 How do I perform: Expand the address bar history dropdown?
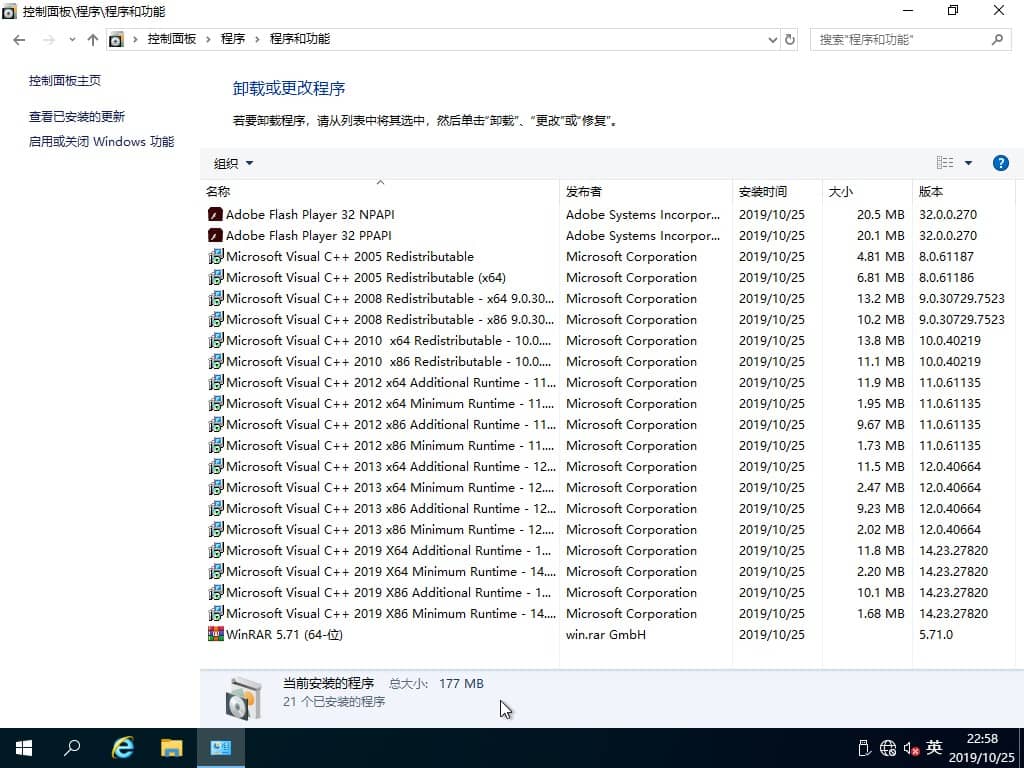(773, 40)
